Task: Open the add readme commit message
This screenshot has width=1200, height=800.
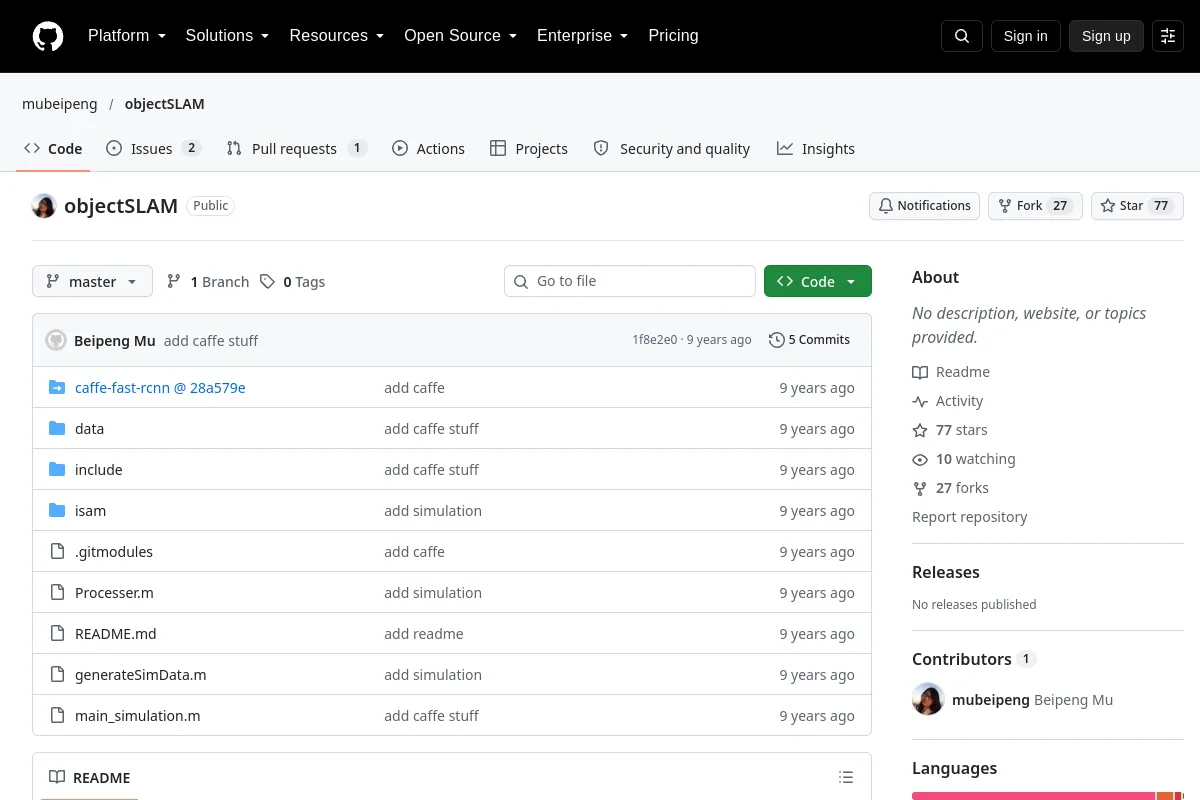Action: 424,634
